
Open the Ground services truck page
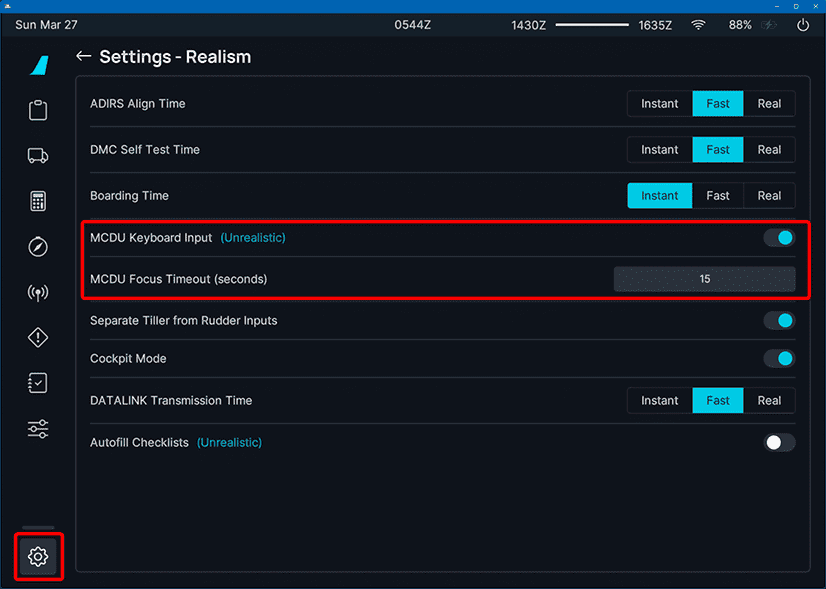click(x=38, y=155)
